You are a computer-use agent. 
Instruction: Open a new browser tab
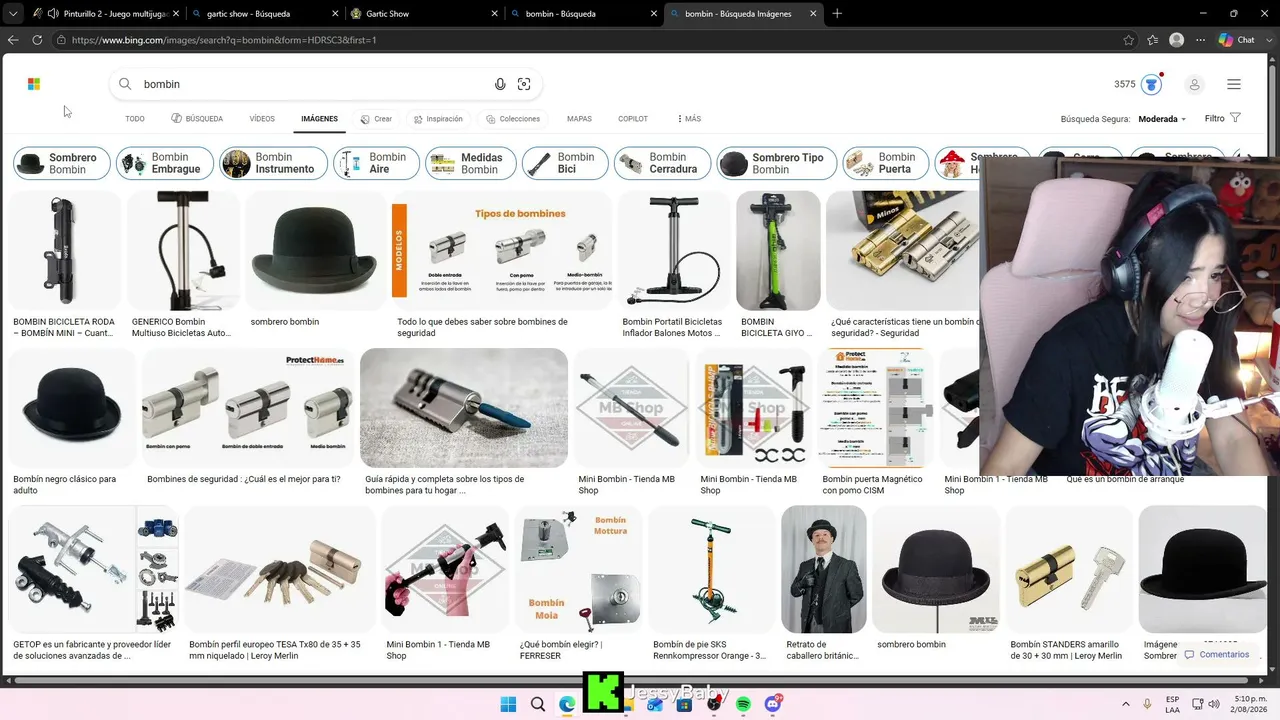[837, 14]
